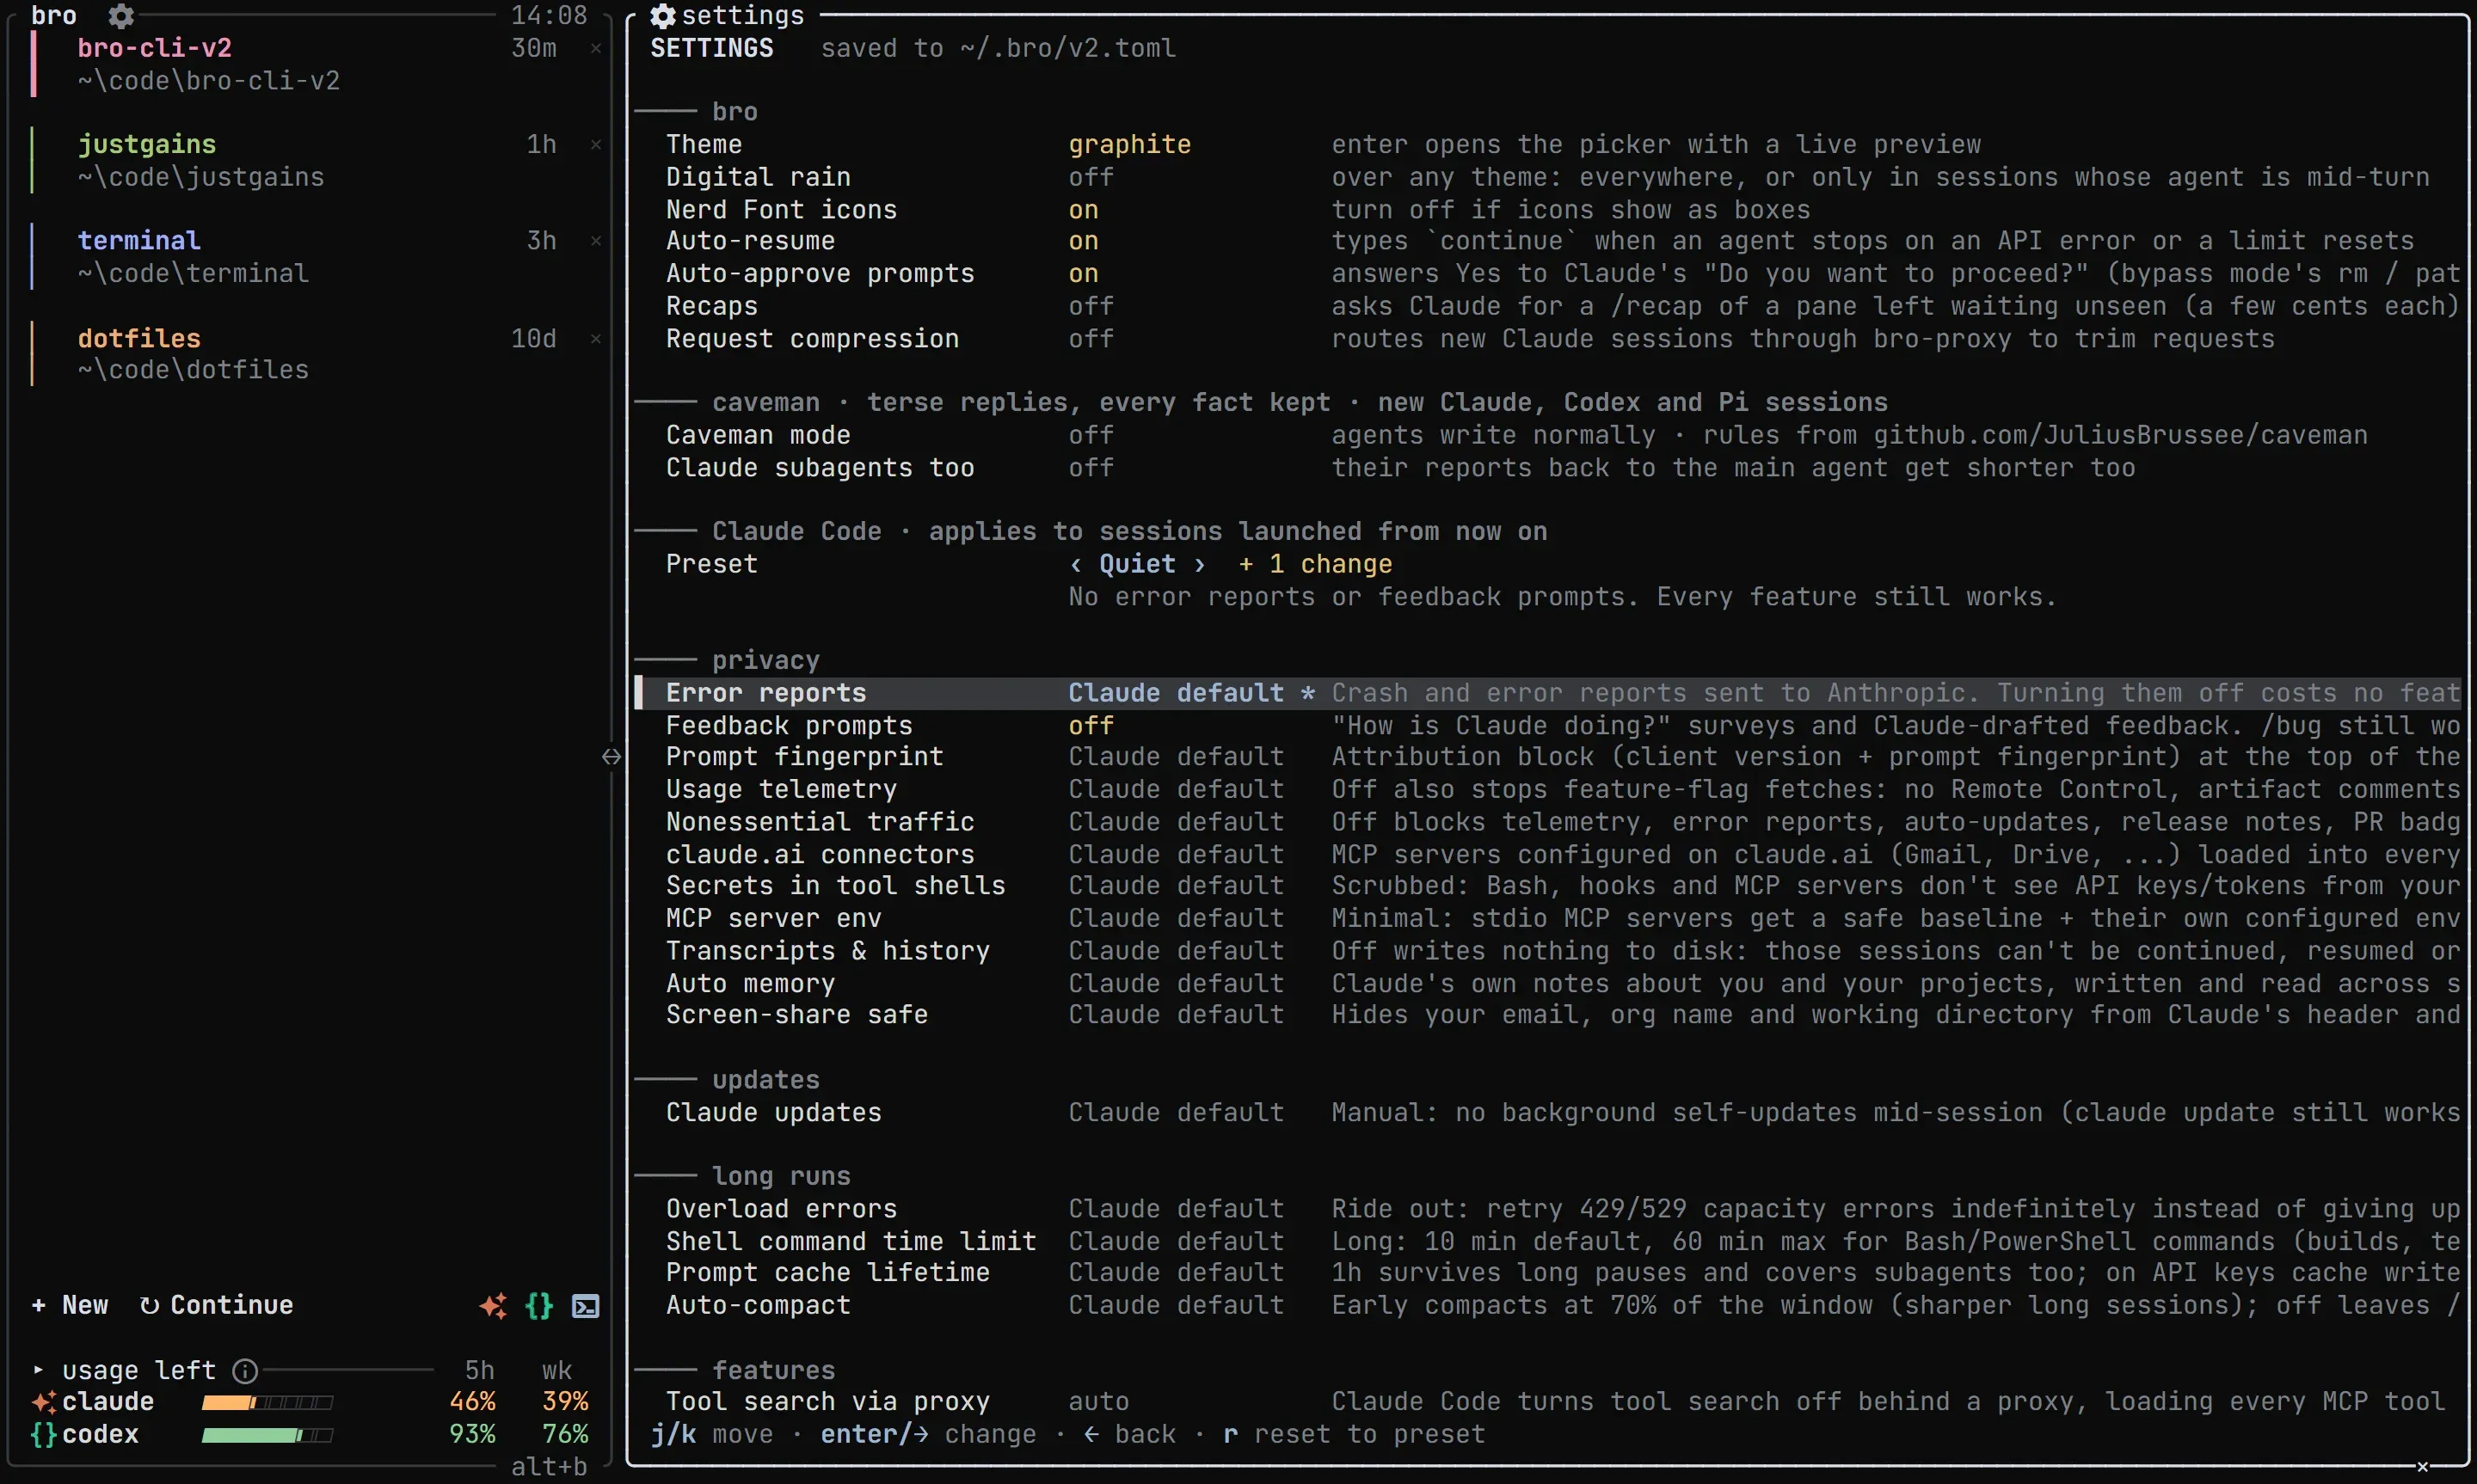Disable the Auto-resume setting

point(1083,241)
